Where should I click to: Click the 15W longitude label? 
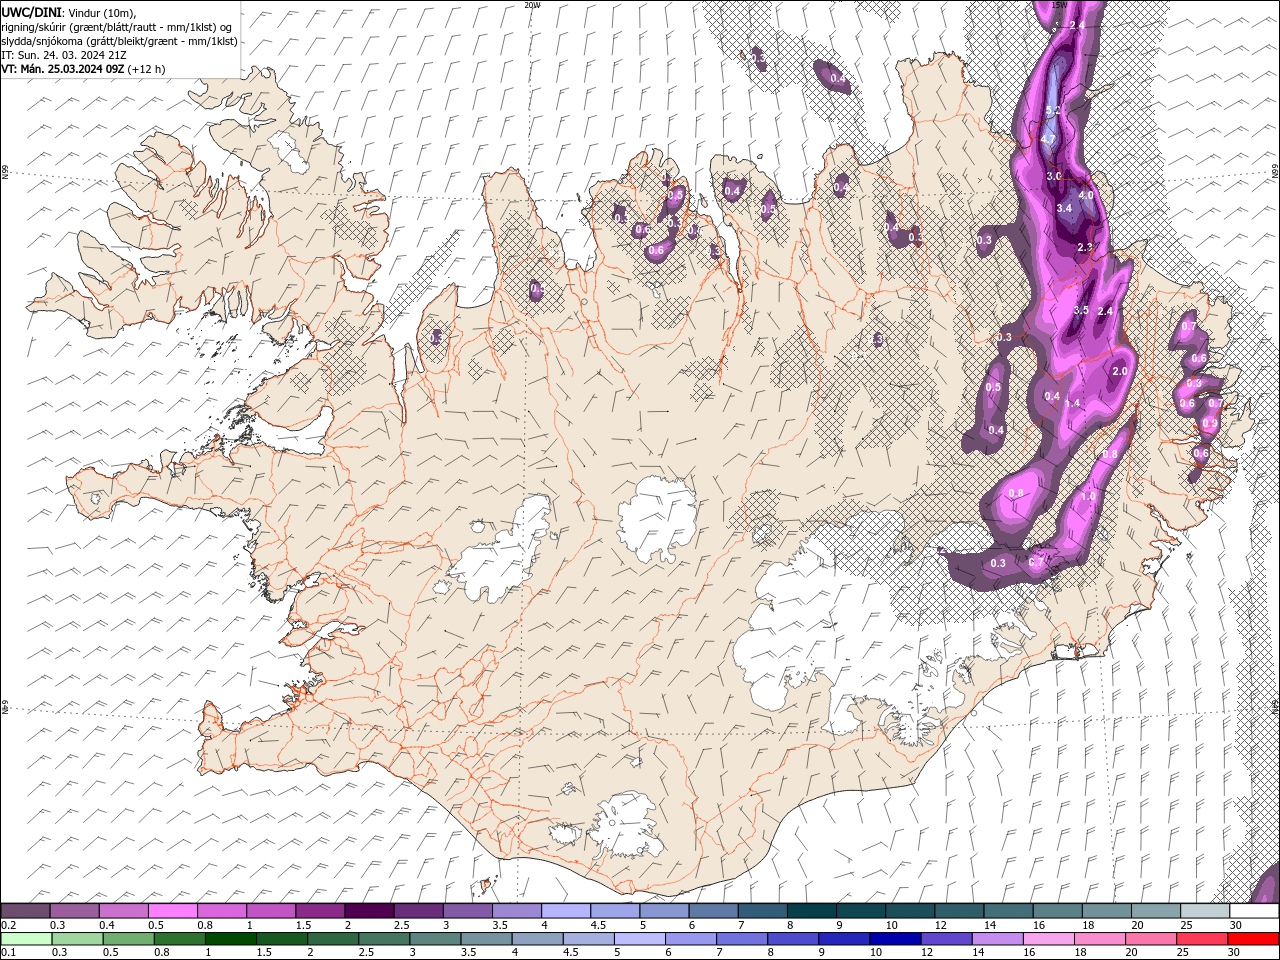[x=1059, y=5]
